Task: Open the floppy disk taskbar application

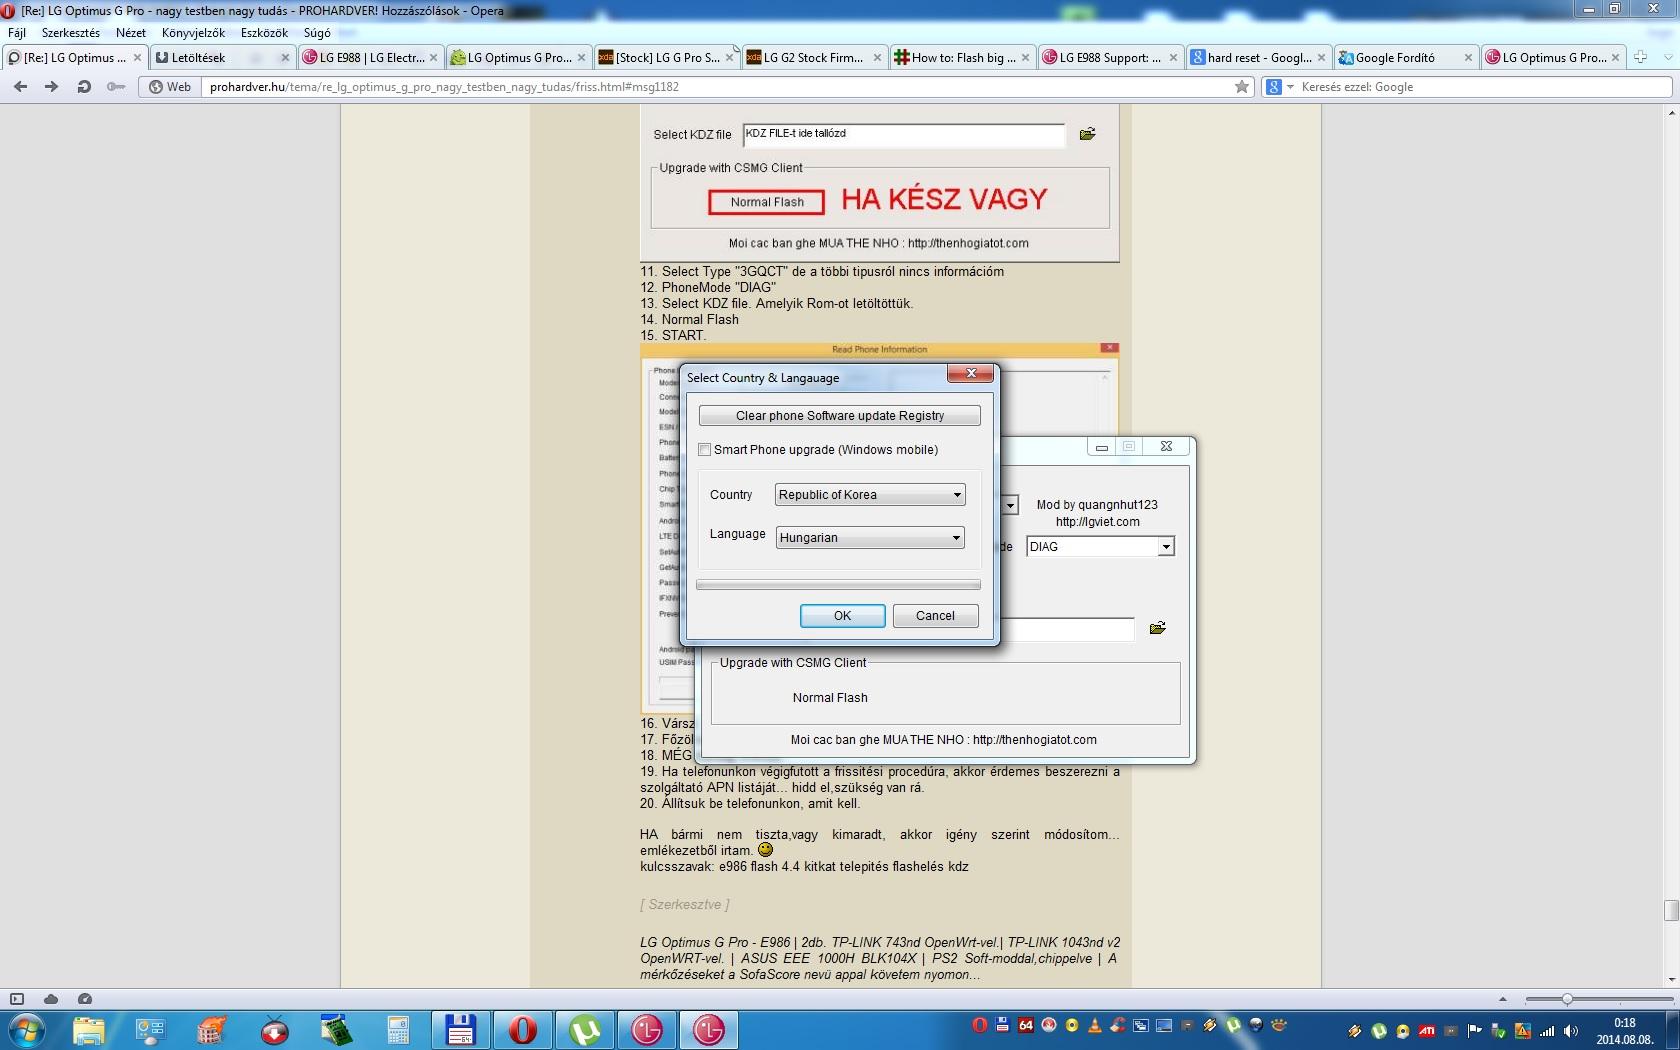Action: 460,1029
